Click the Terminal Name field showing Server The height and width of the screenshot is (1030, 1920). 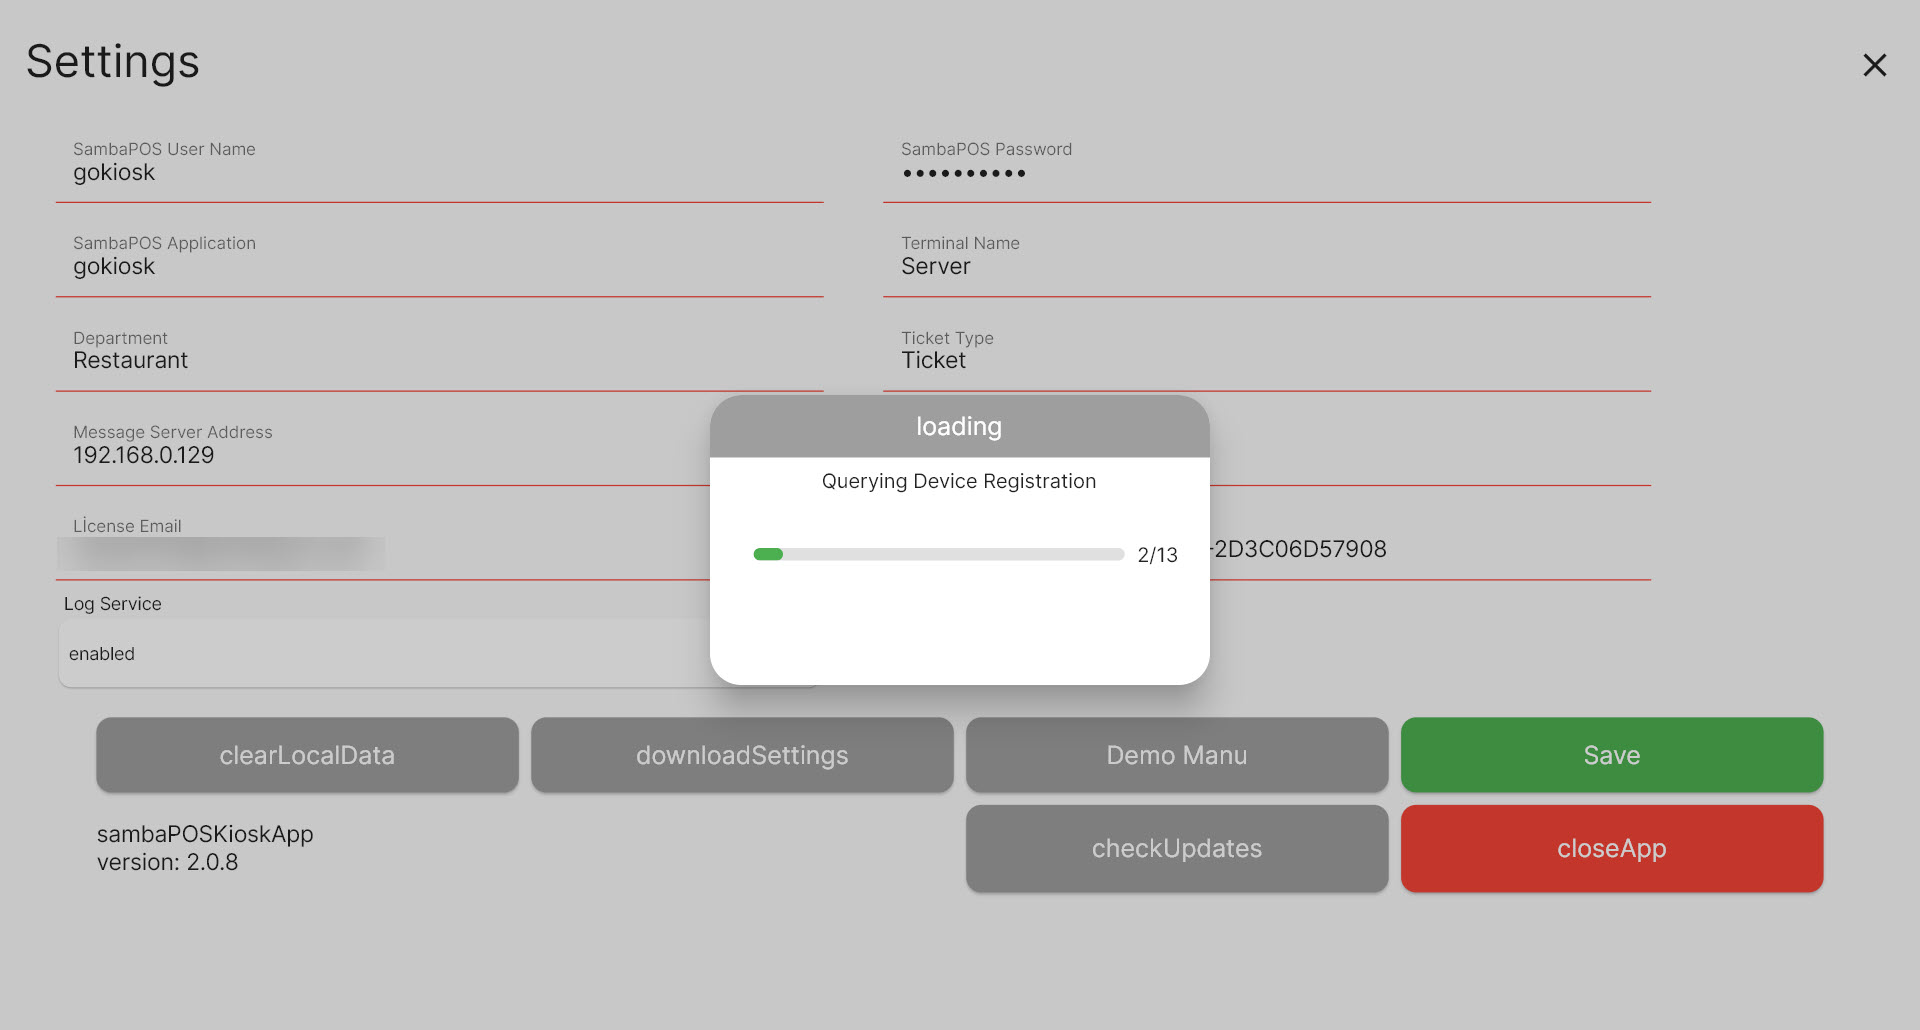point(1265,267)
